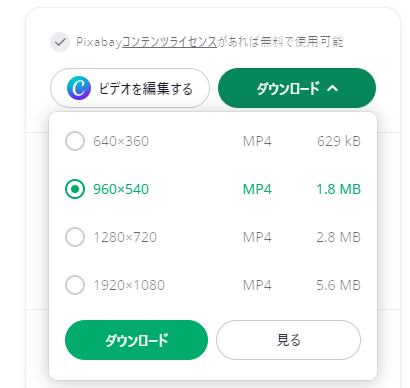The width and height of the screenshot is (410, 388).
Task: Select the 960×540 radio button
Action: point(75,189)
